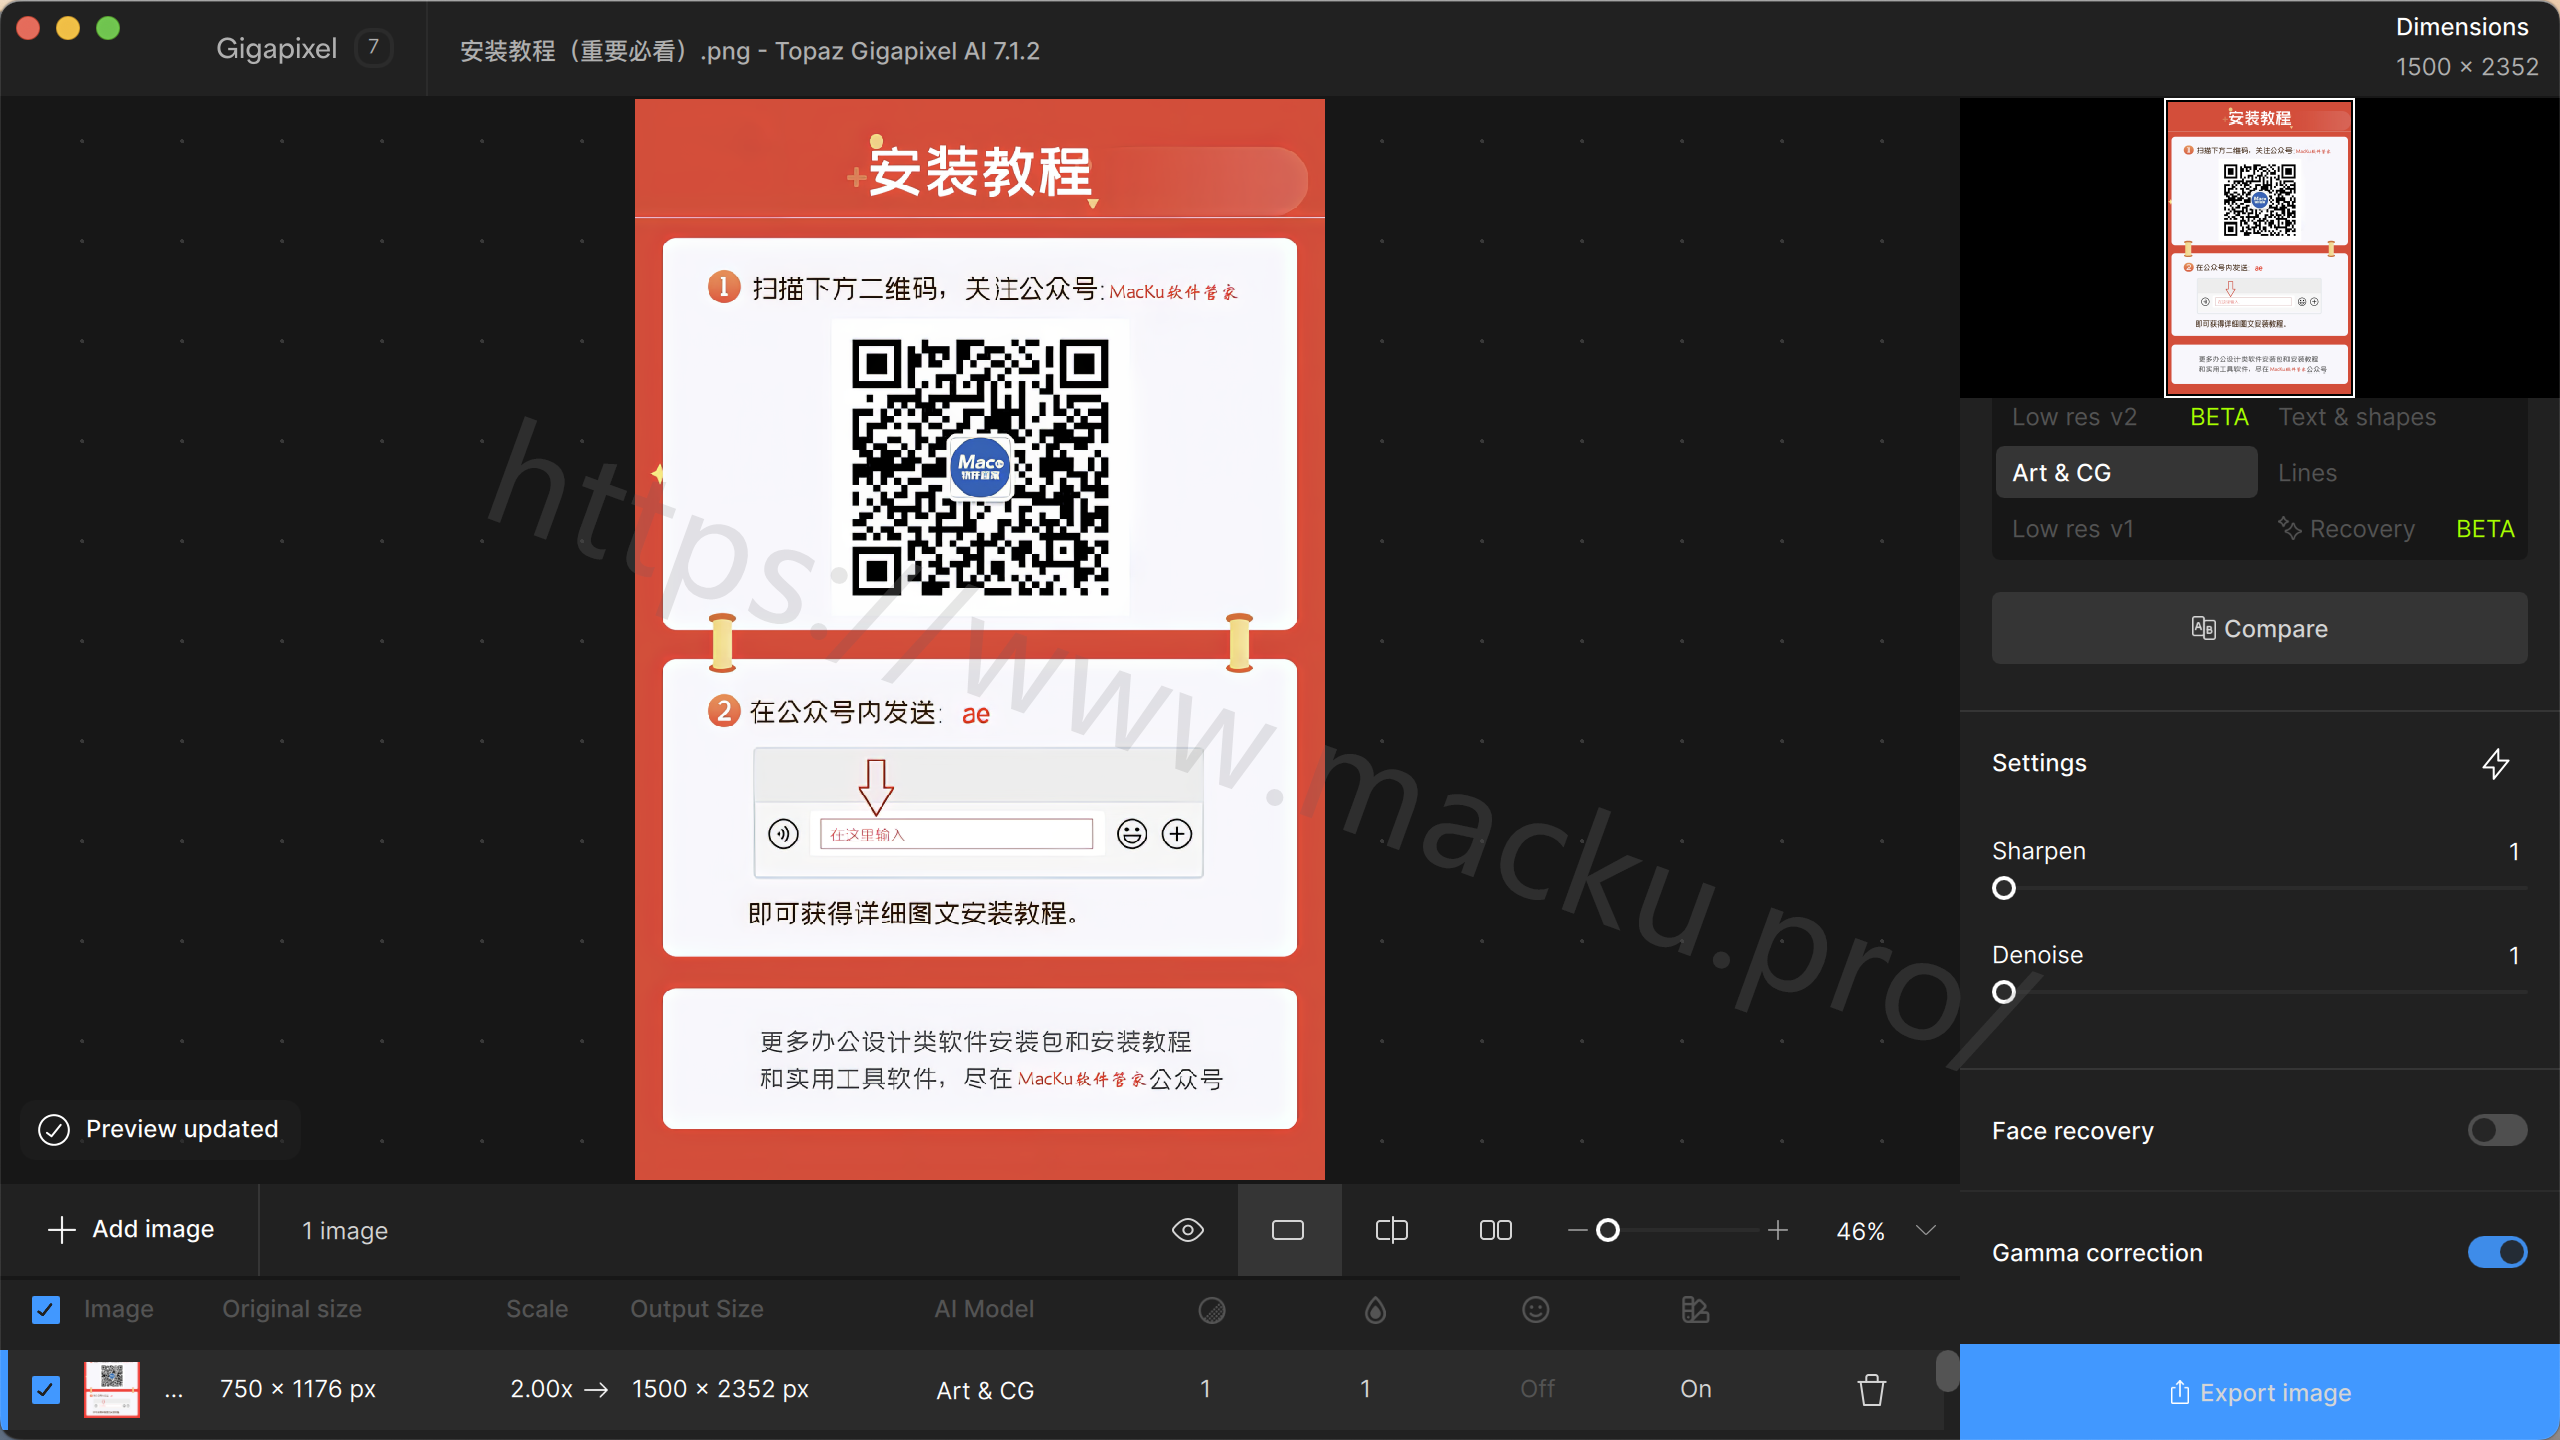Click the face recovery smiley column icon
This screenshot has width=2560, height=1440.
coord(1536,1310)
